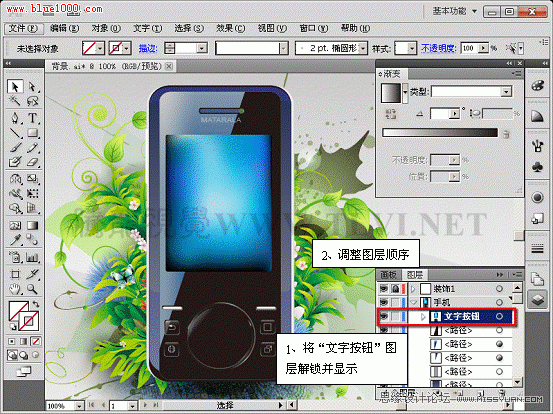The image size is (553, 414).
Task: Open the Color panel from dock
Action: 537,86
